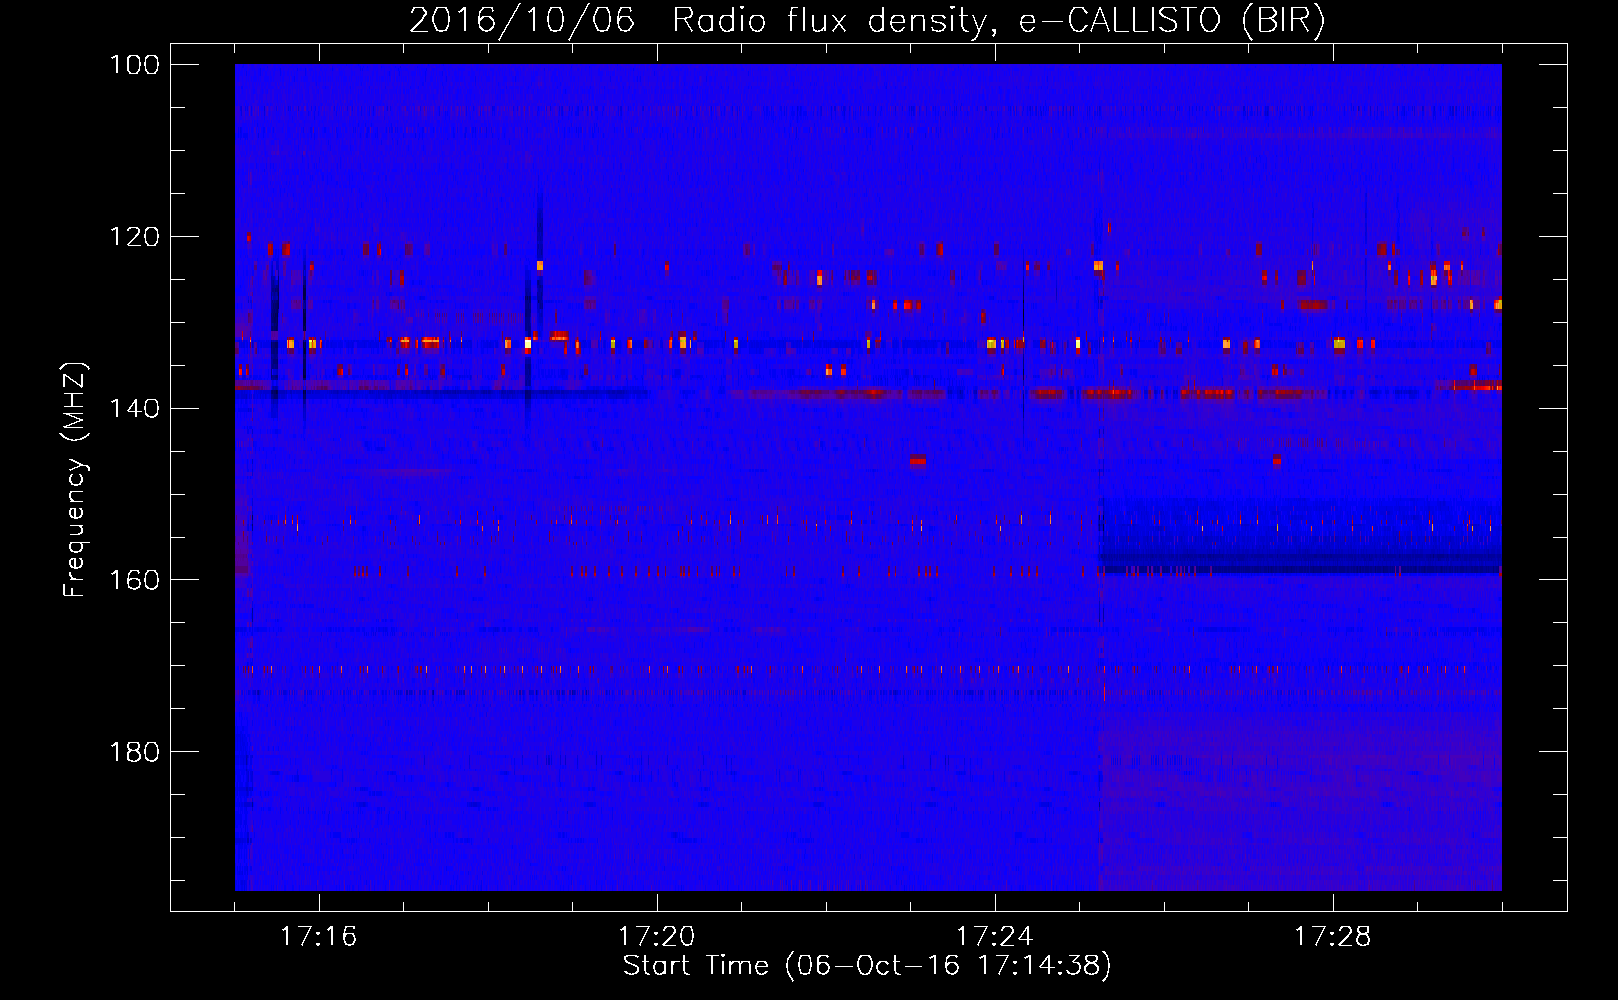This screenshot has height=1000, width=1618.
Task: Click the "Start Time (06-Oct-16 17:14:38)" label
Action: pos(867,966)
